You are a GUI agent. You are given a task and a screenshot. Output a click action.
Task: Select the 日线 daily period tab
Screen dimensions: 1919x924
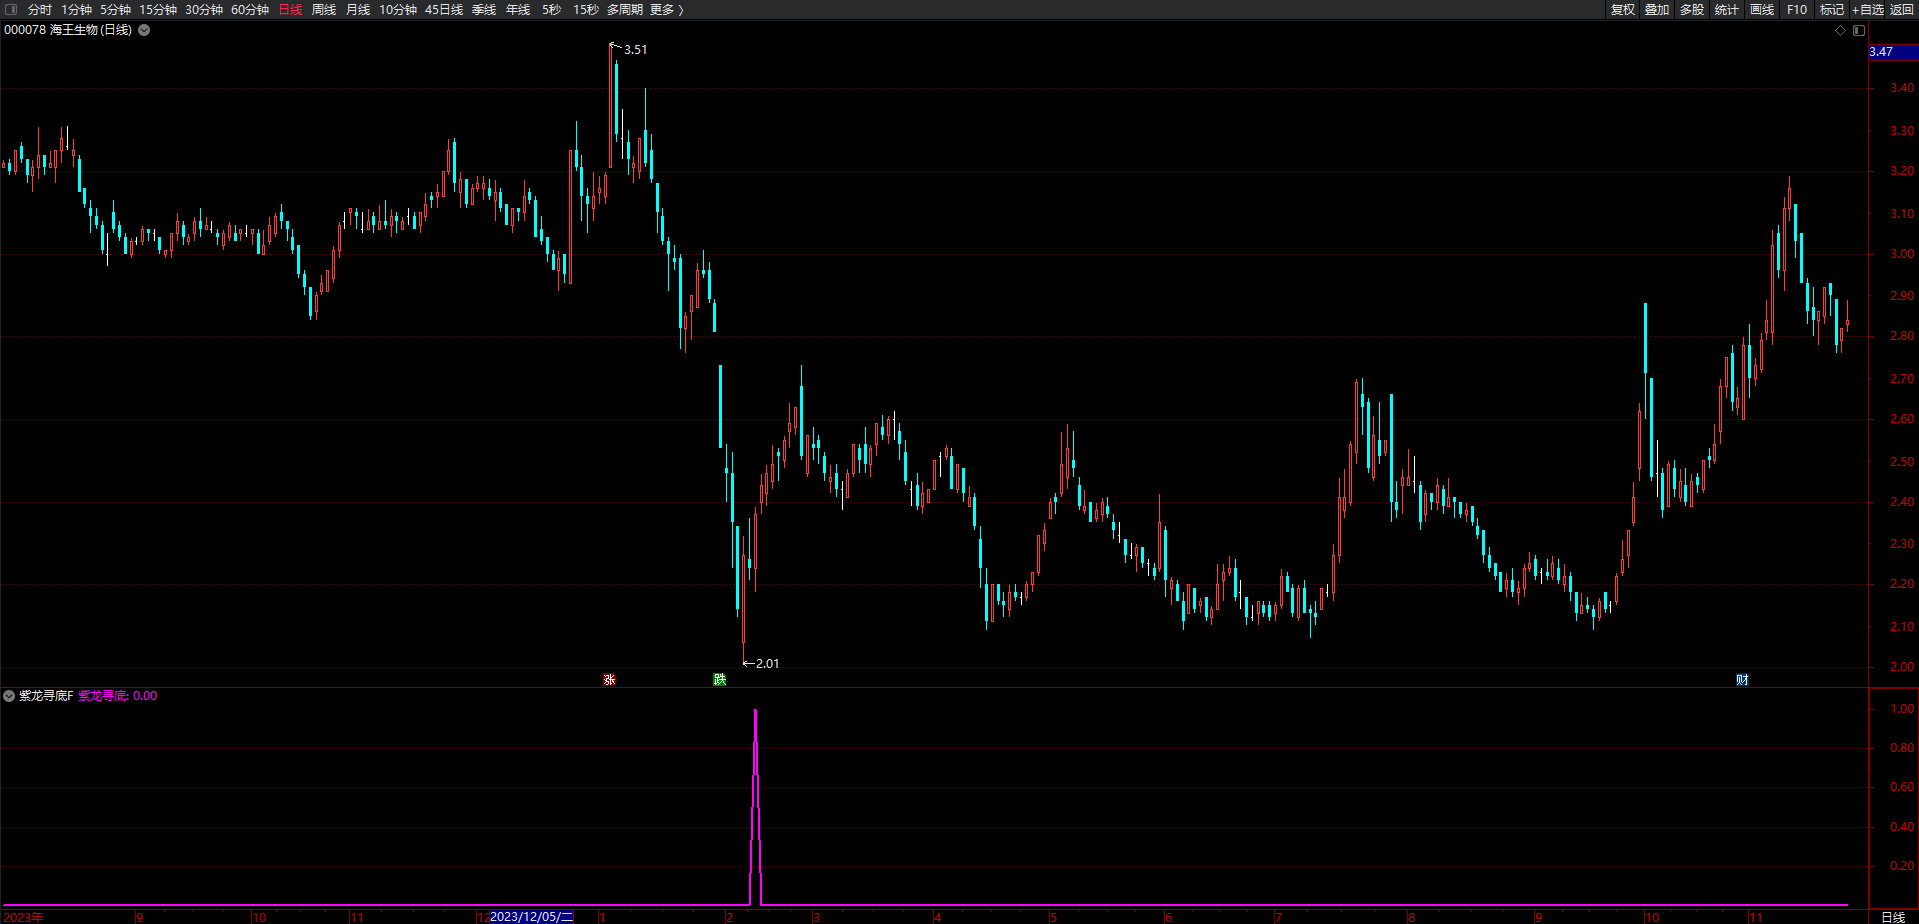[x=290, y=9]
